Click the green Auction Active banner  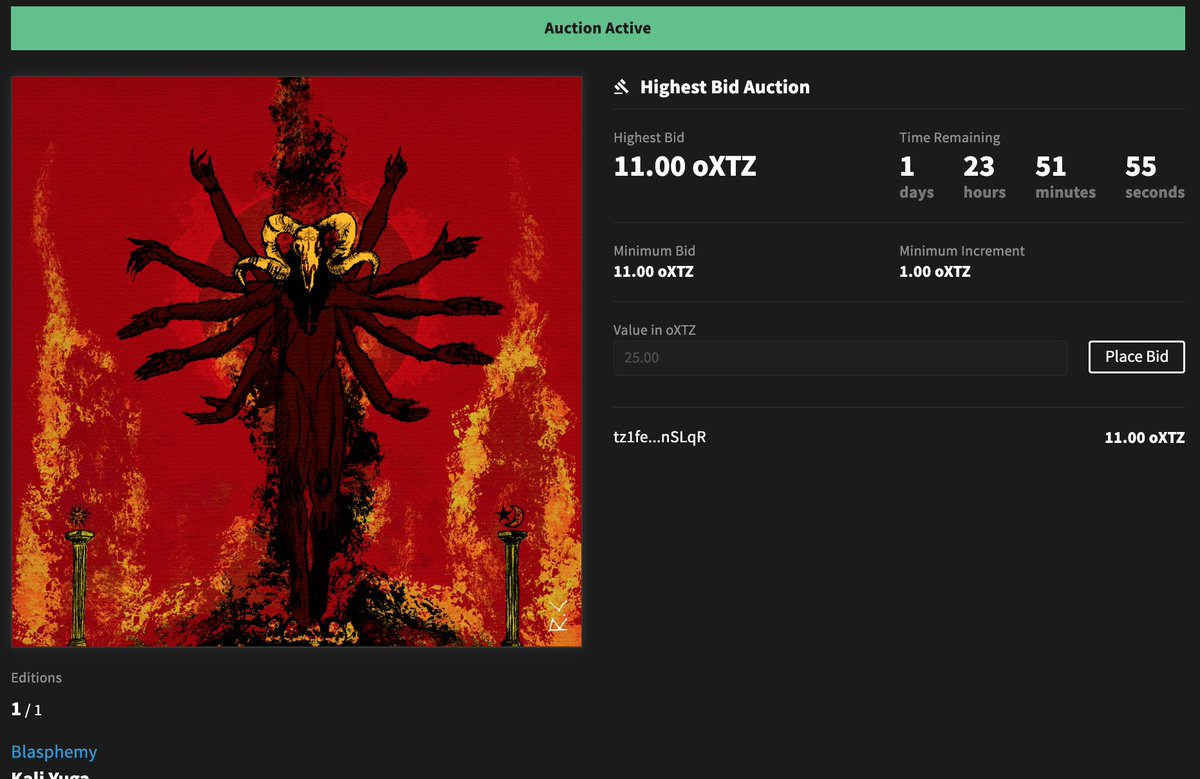[x=597, y=28]
